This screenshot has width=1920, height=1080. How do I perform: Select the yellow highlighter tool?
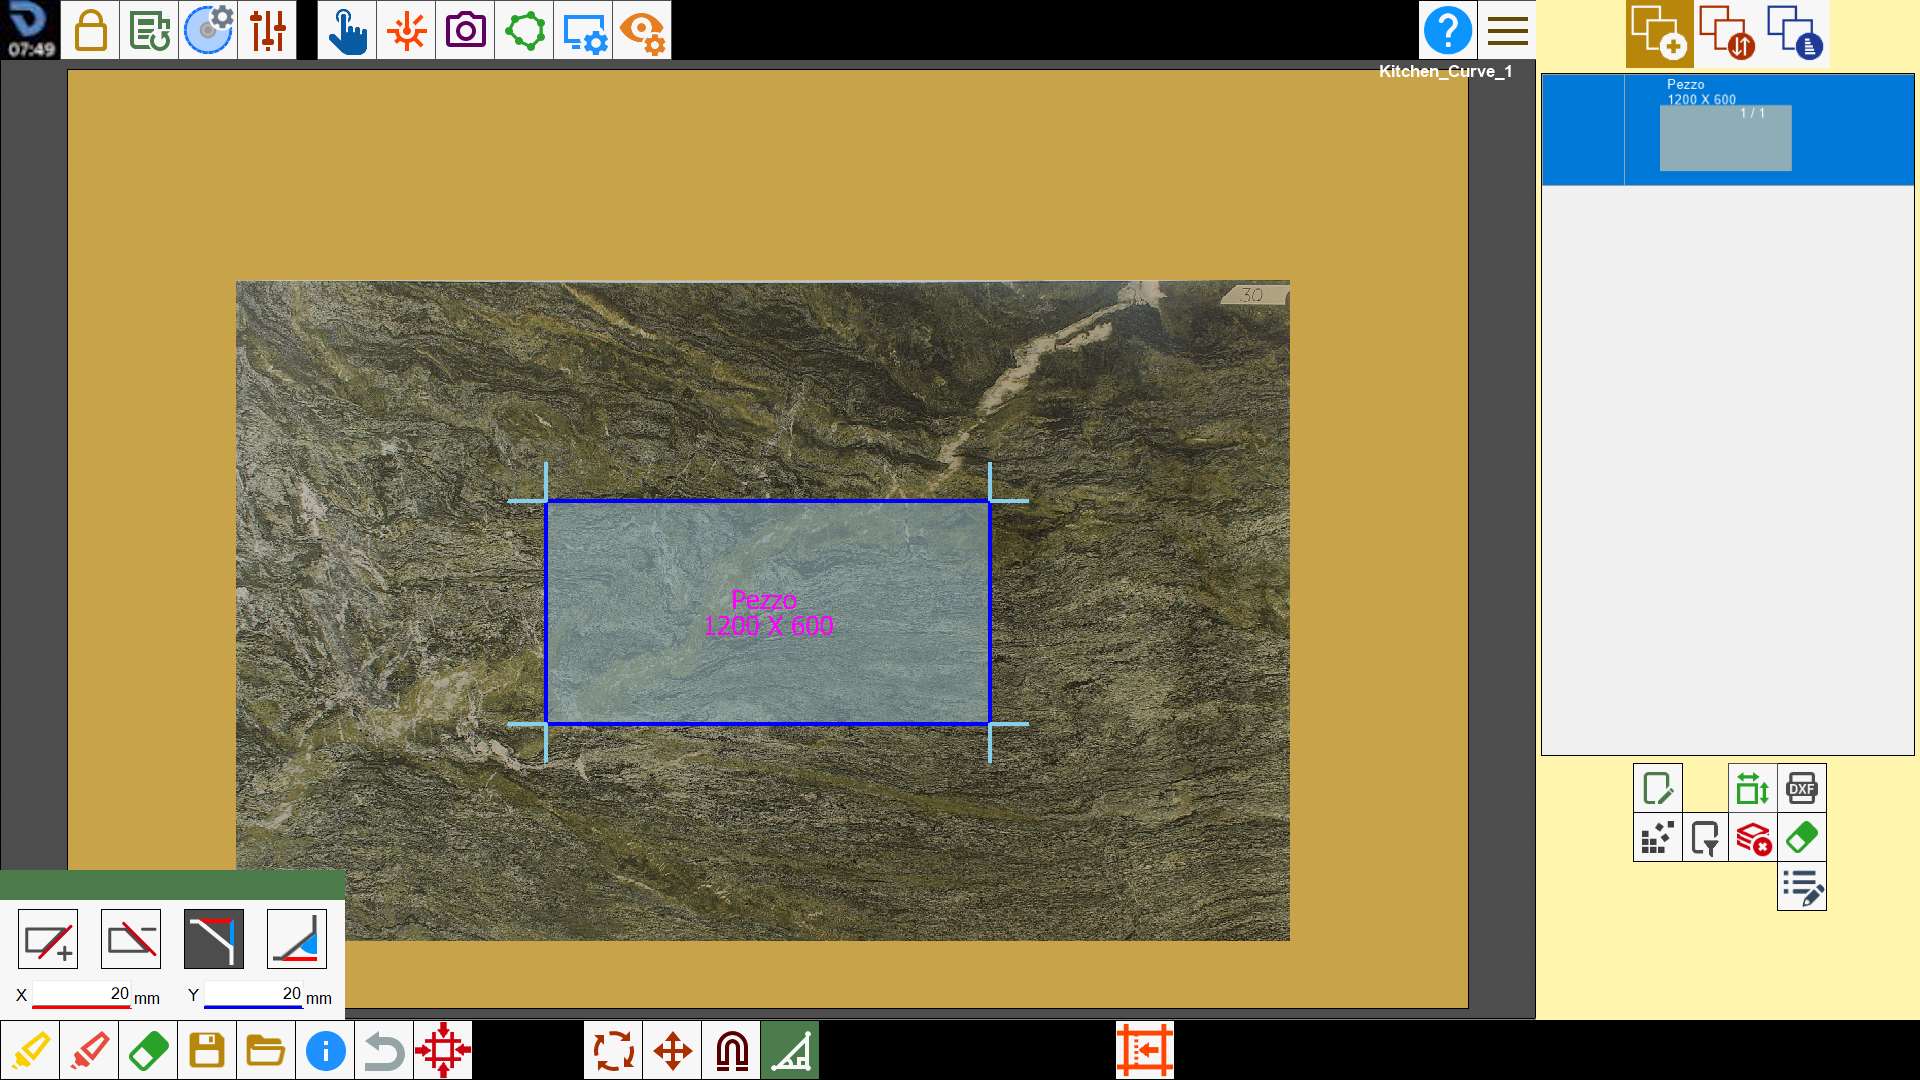(30, 1050)
